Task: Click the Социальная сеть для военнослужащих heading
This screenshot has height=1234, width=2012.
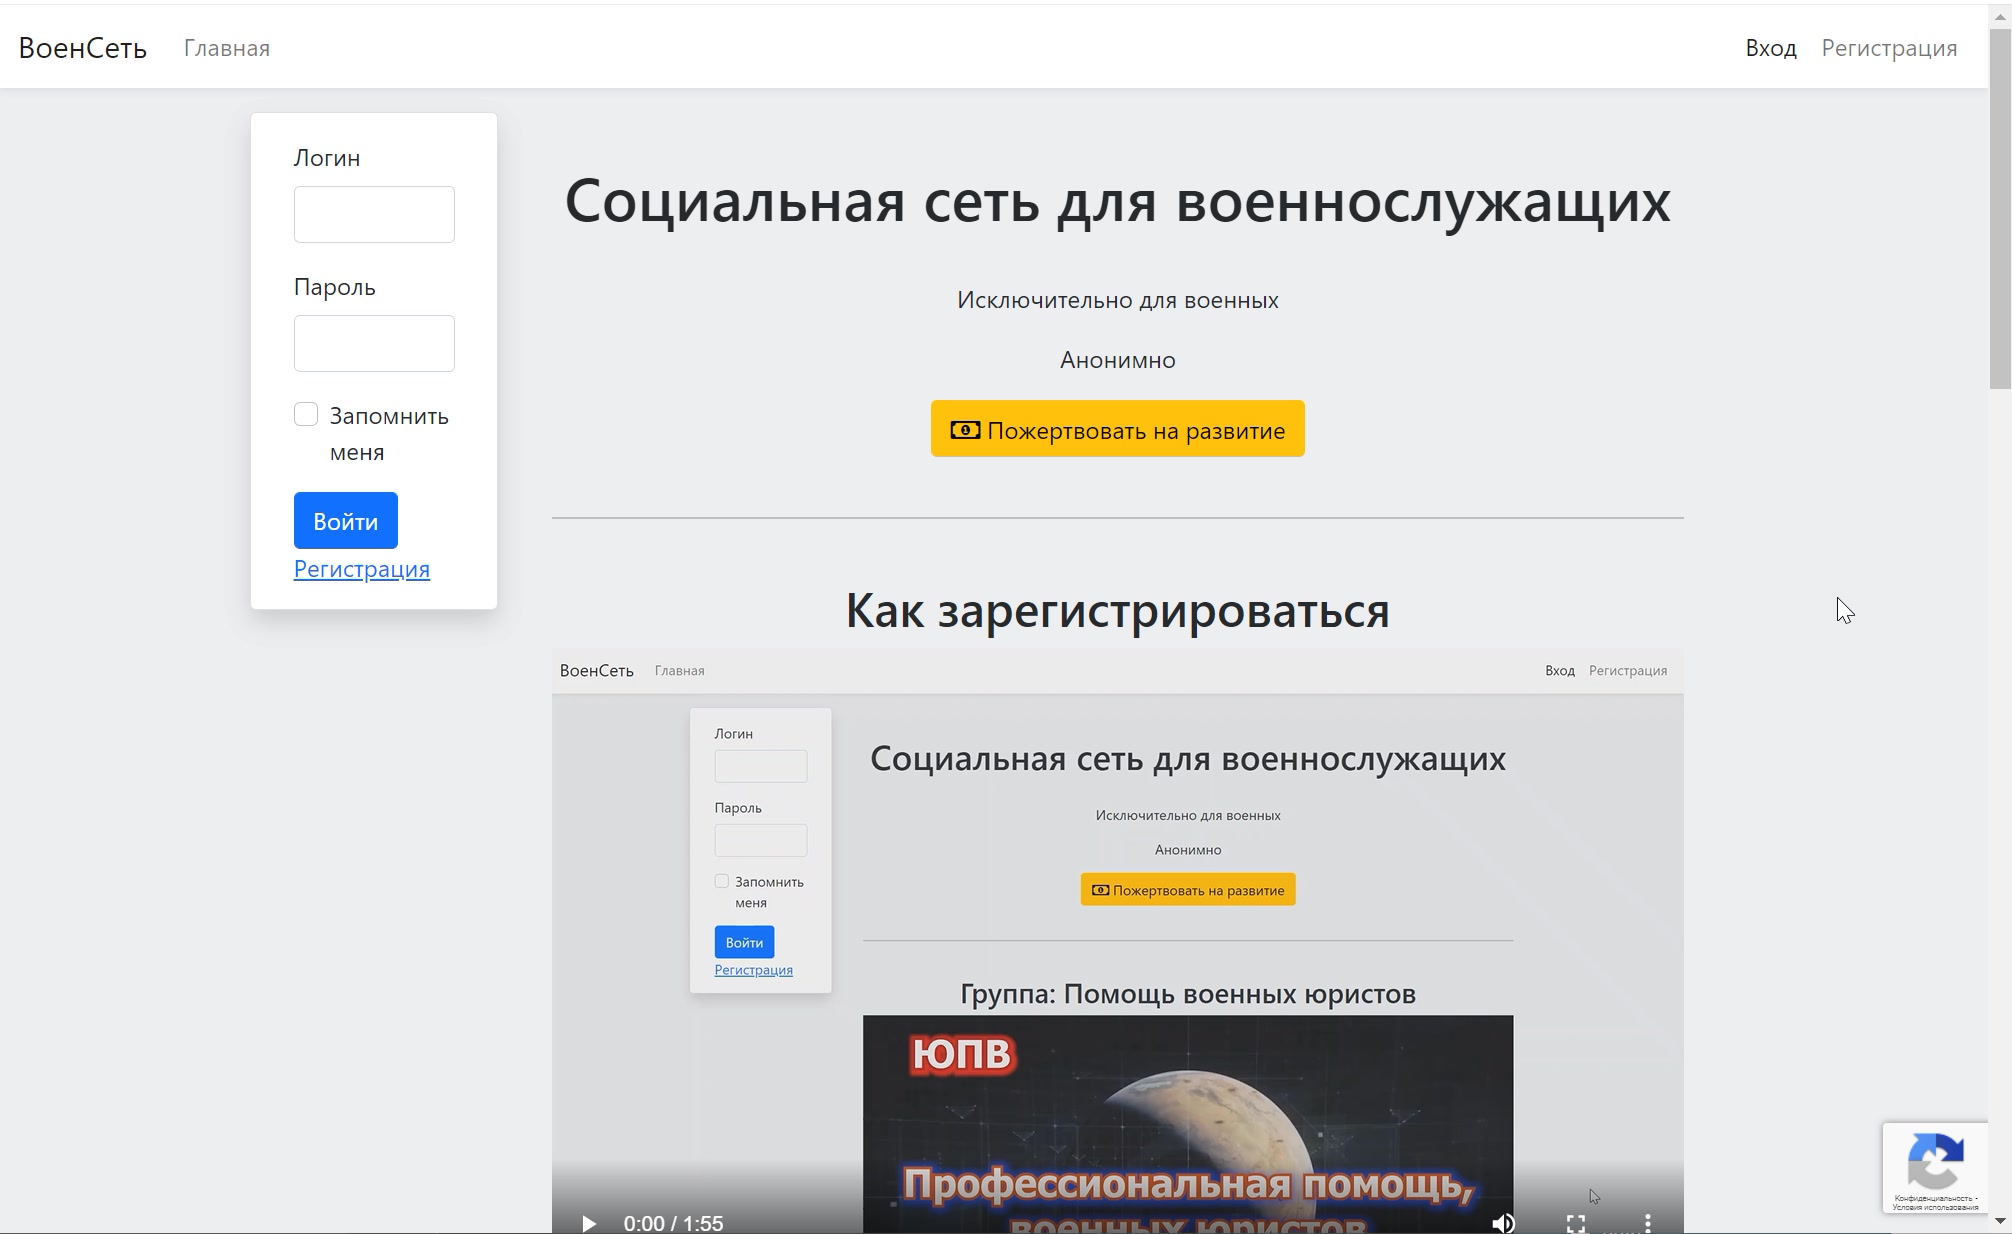Action: click(x=1118, y=200)
